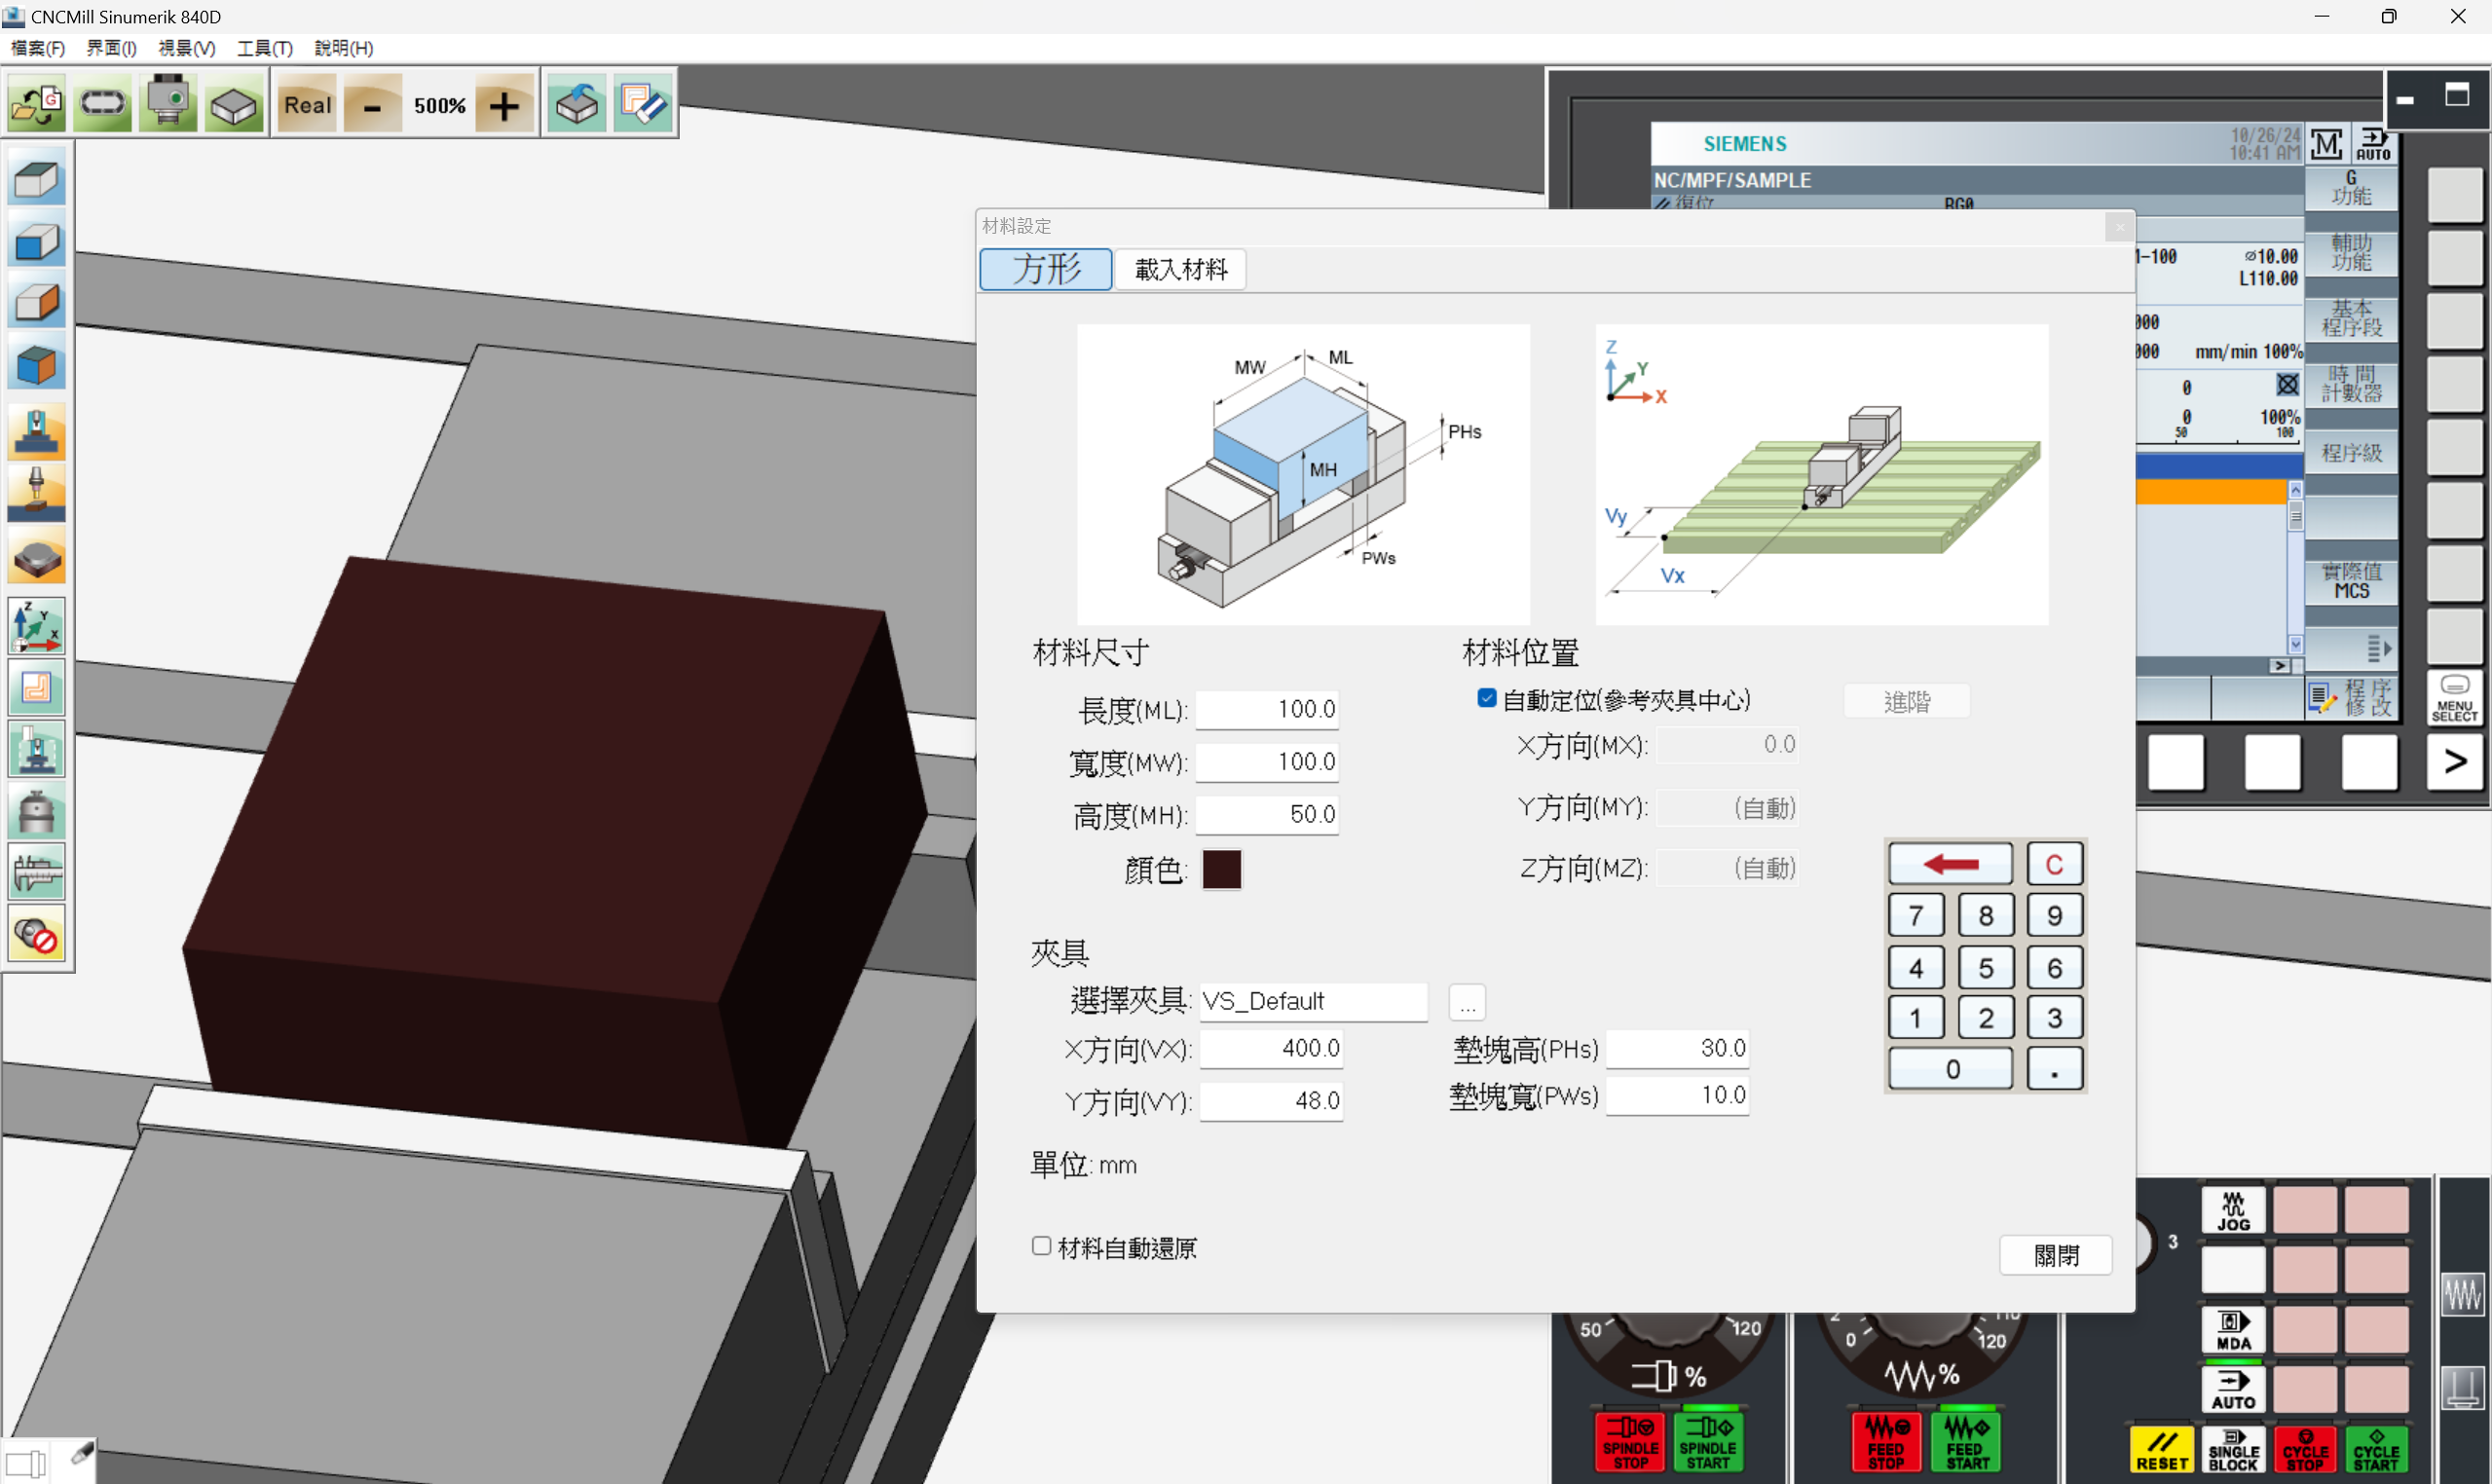Click the Y方向(VY) input field
This screenshot has width=2492, height=1484.
tap(1271, 1101)
